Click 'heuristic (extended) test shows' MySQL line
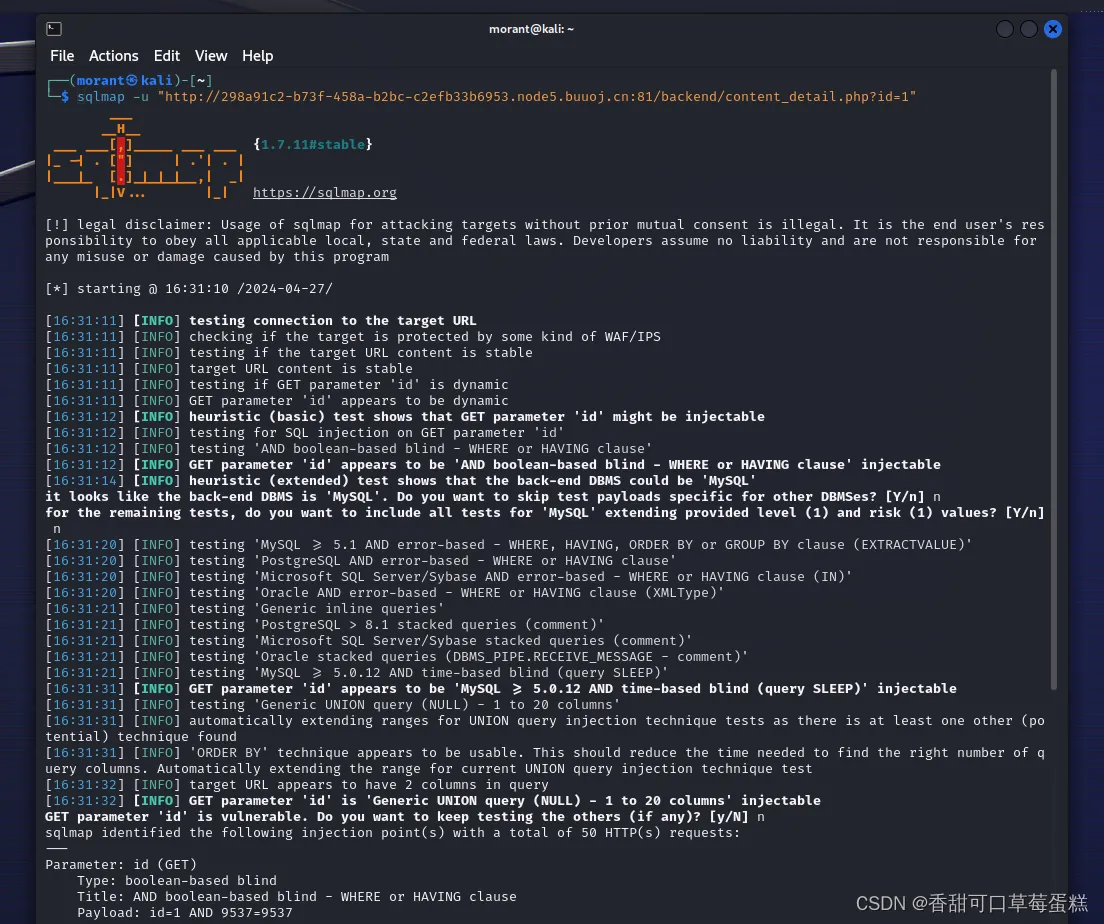Viewport: 1104px width, 924px height. point(401,480)
